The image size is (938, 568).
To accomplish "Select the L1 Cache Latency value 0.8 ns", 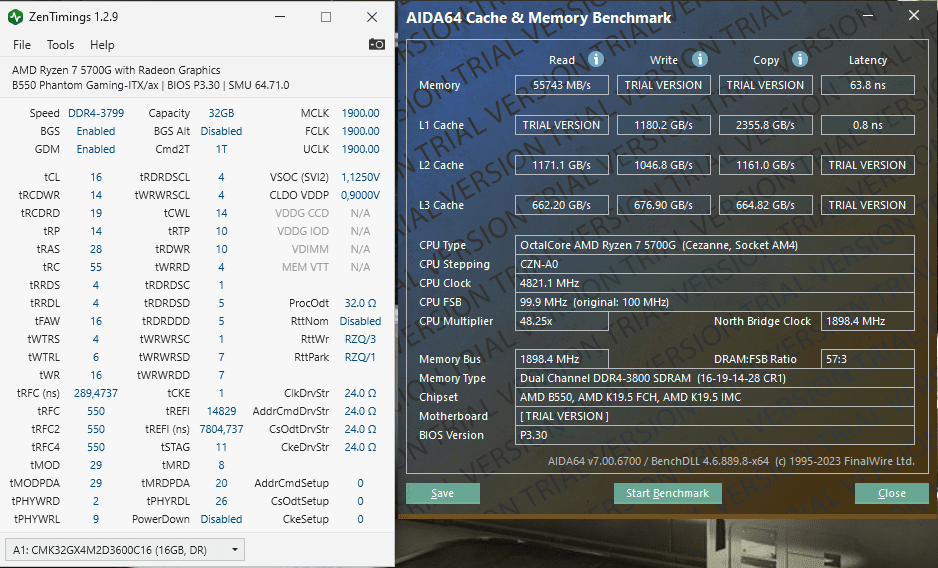I will [x=867, y=125].
